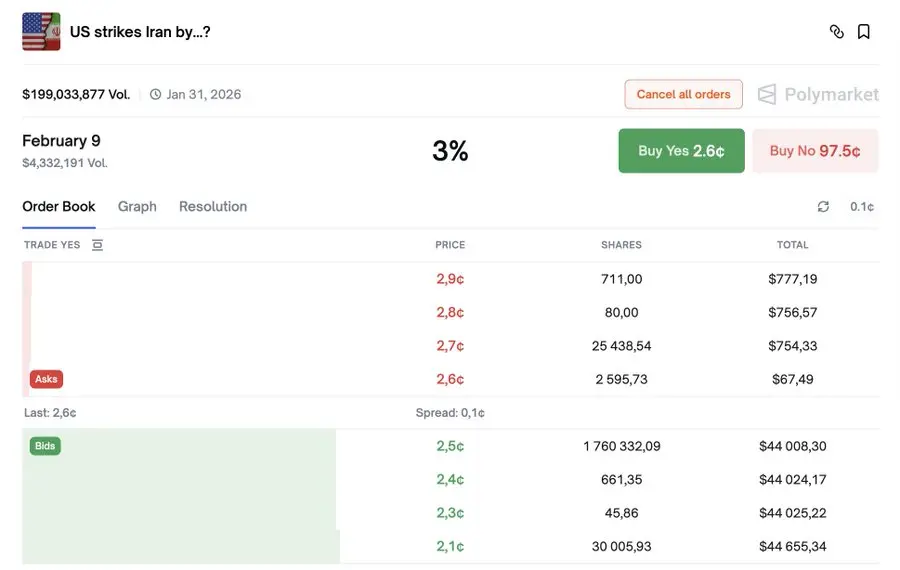This screenshot has width=900, height=570.
Task: Click the Polymarket logo
Action: 818,95
